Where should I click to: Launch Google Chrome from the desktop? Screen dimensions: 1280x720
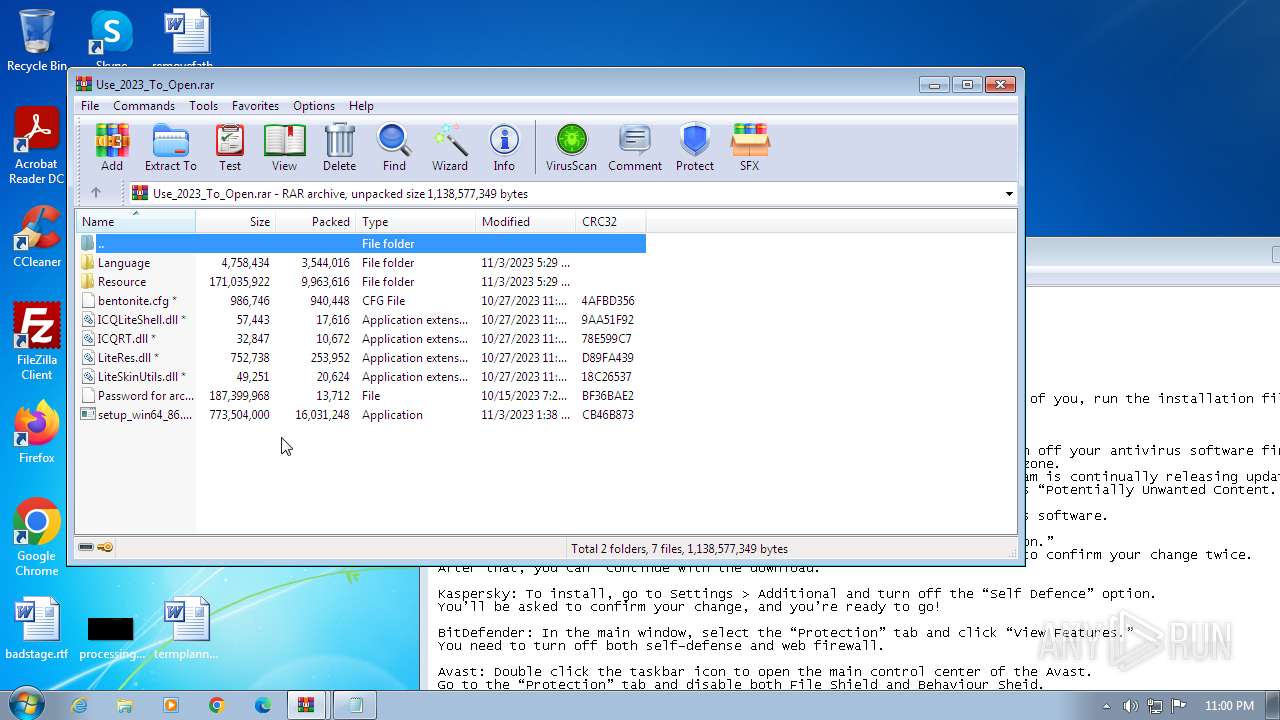pos(37,538)
